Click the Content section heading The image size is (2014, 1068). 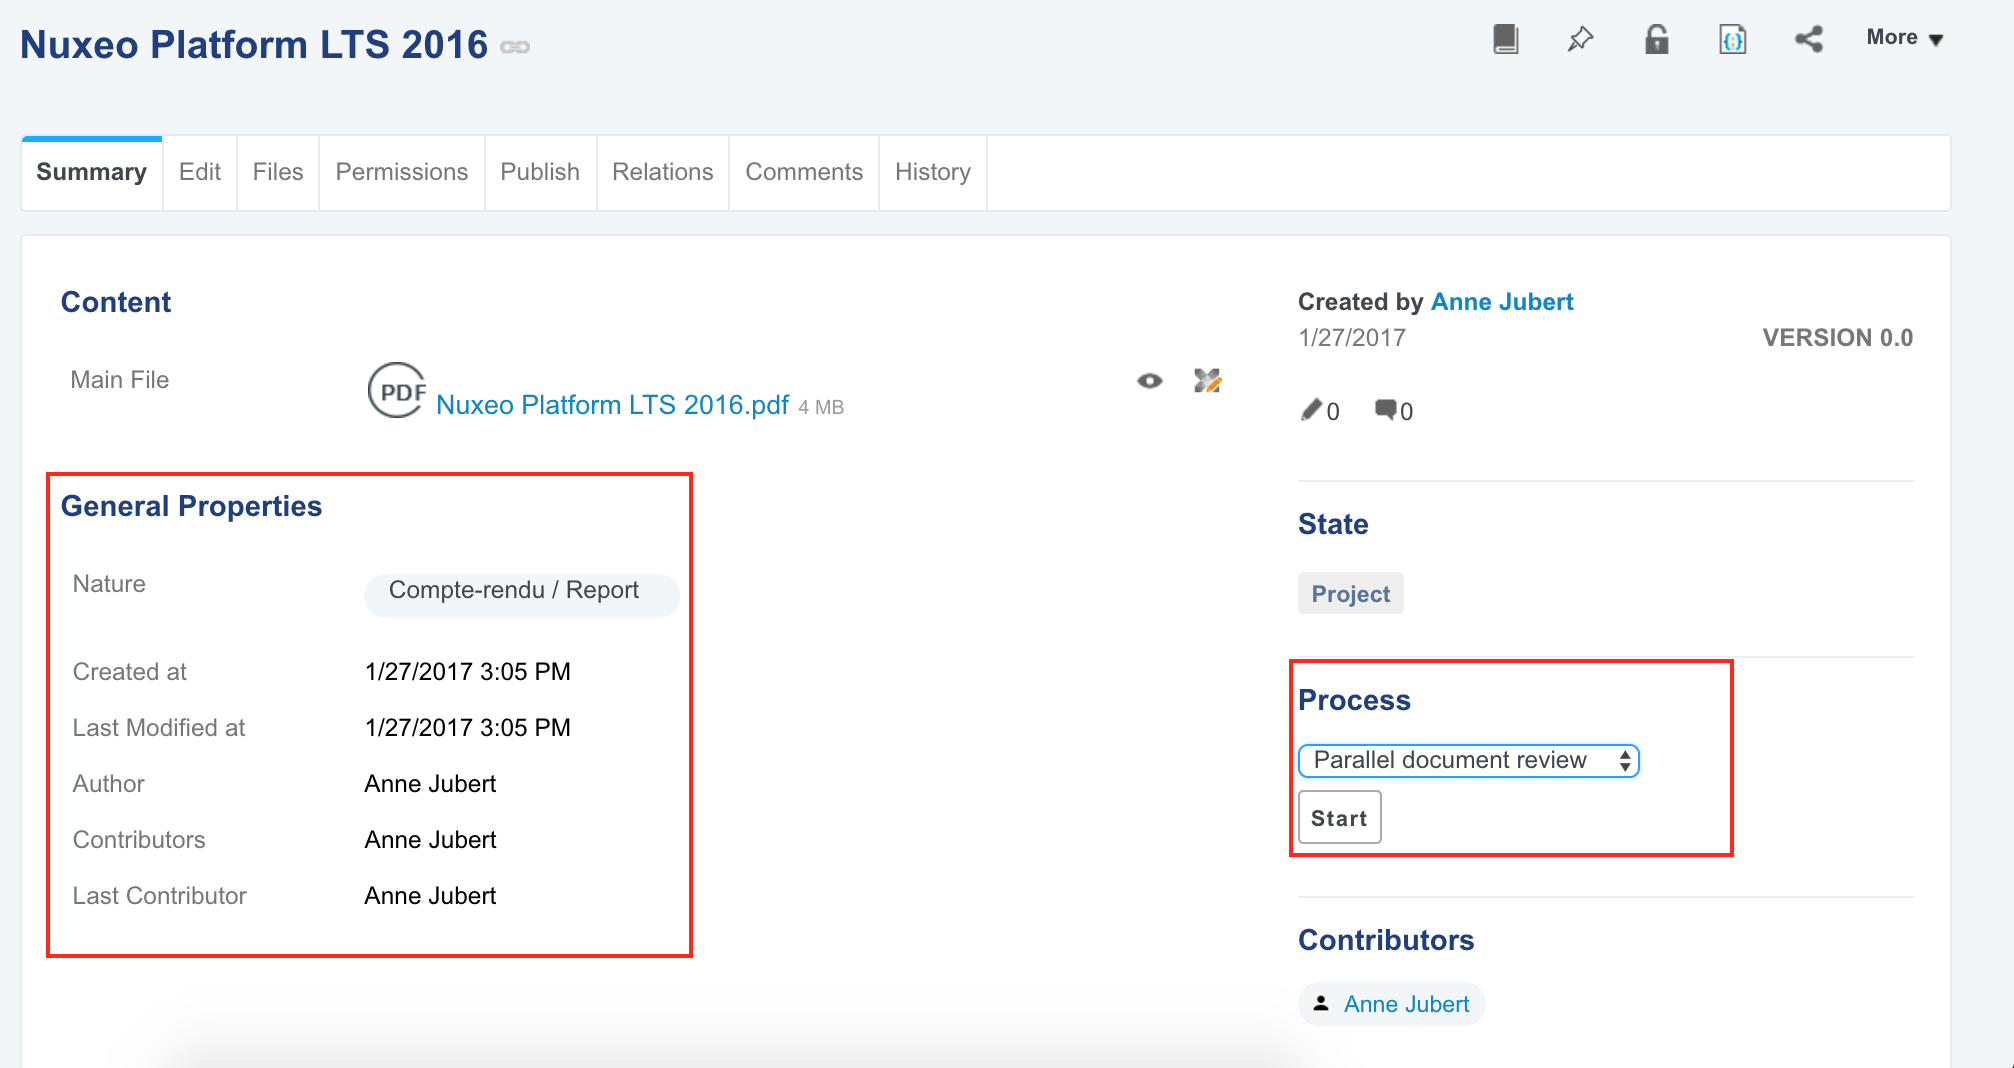pos(116,302)
